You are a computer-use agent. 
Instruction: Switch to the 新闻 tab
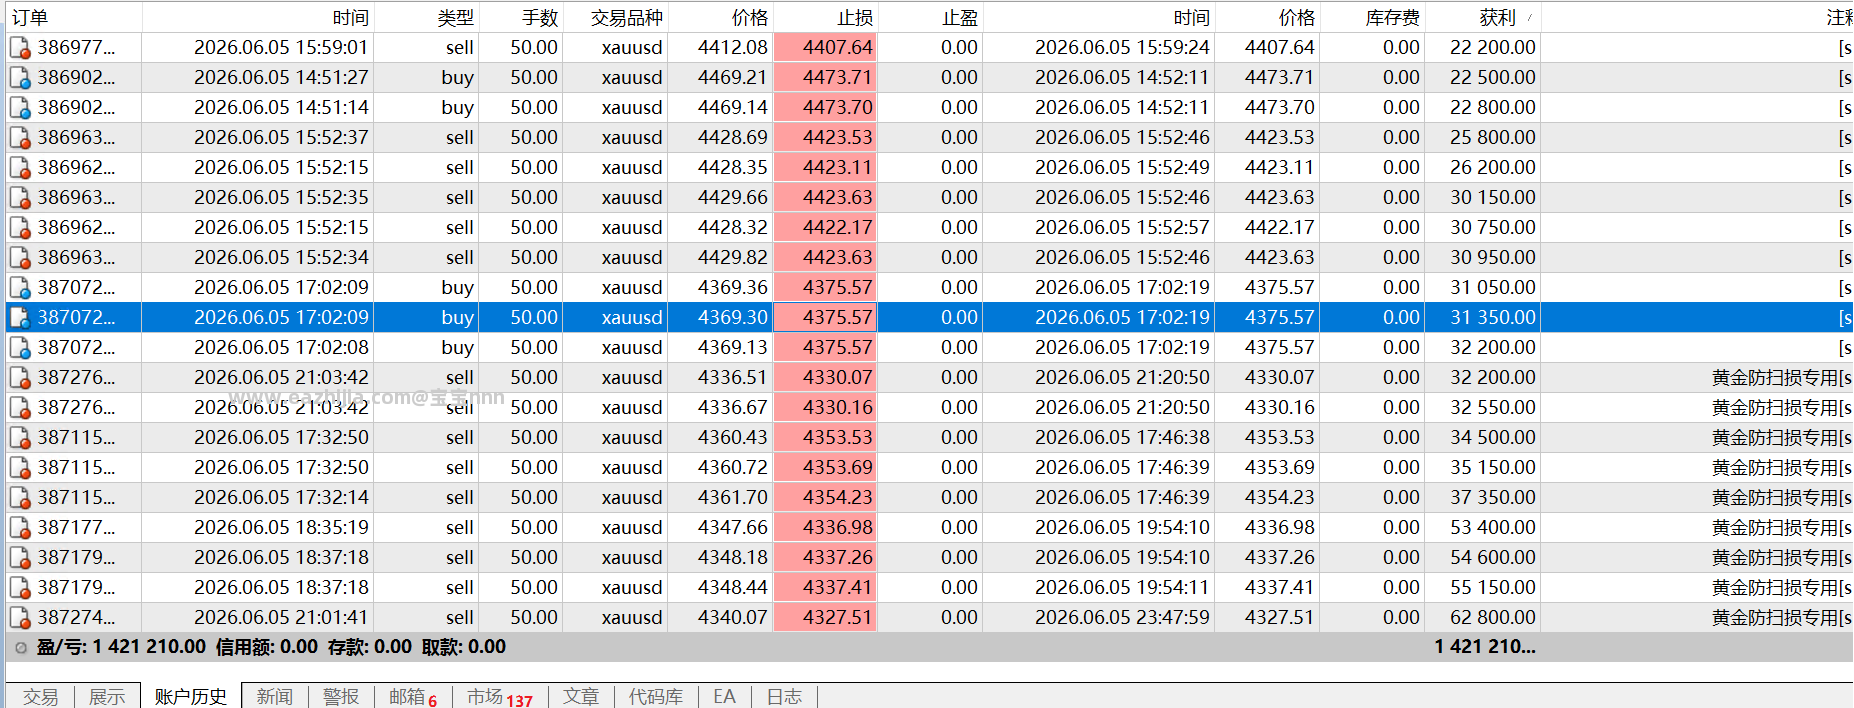point(274,697)
